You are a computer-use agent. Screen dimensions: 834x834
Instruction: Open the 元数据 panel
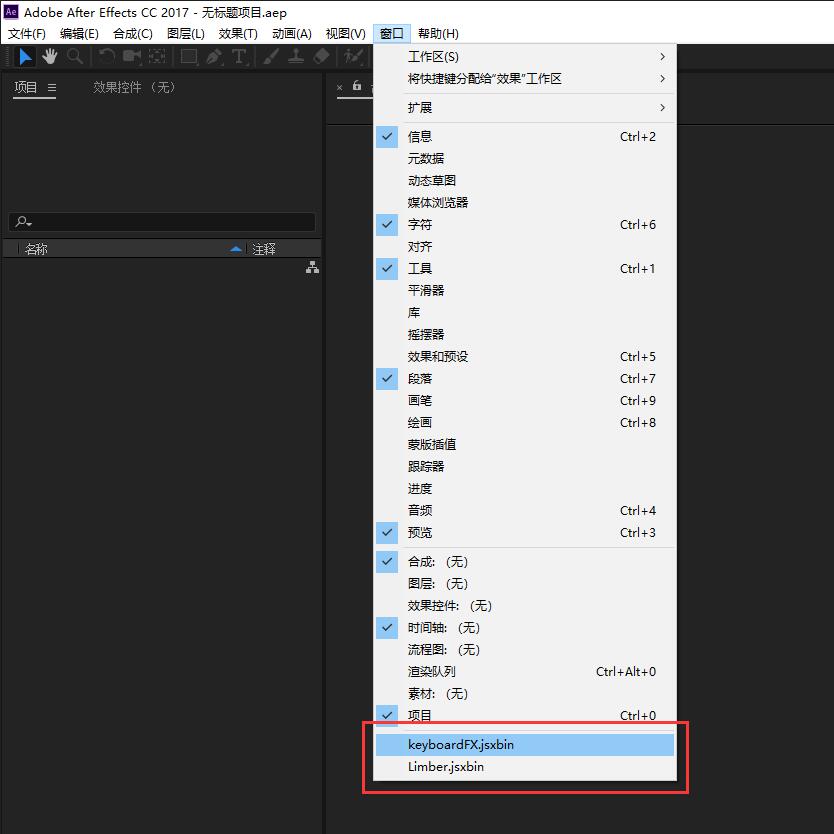point(525,159)
